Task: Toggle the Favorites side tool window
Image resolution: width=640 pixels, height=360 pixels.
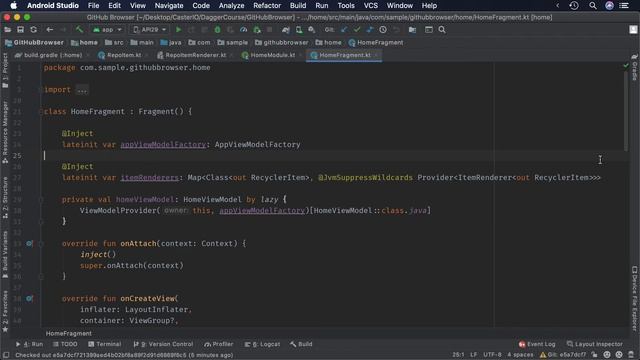Action: point(5,311)
